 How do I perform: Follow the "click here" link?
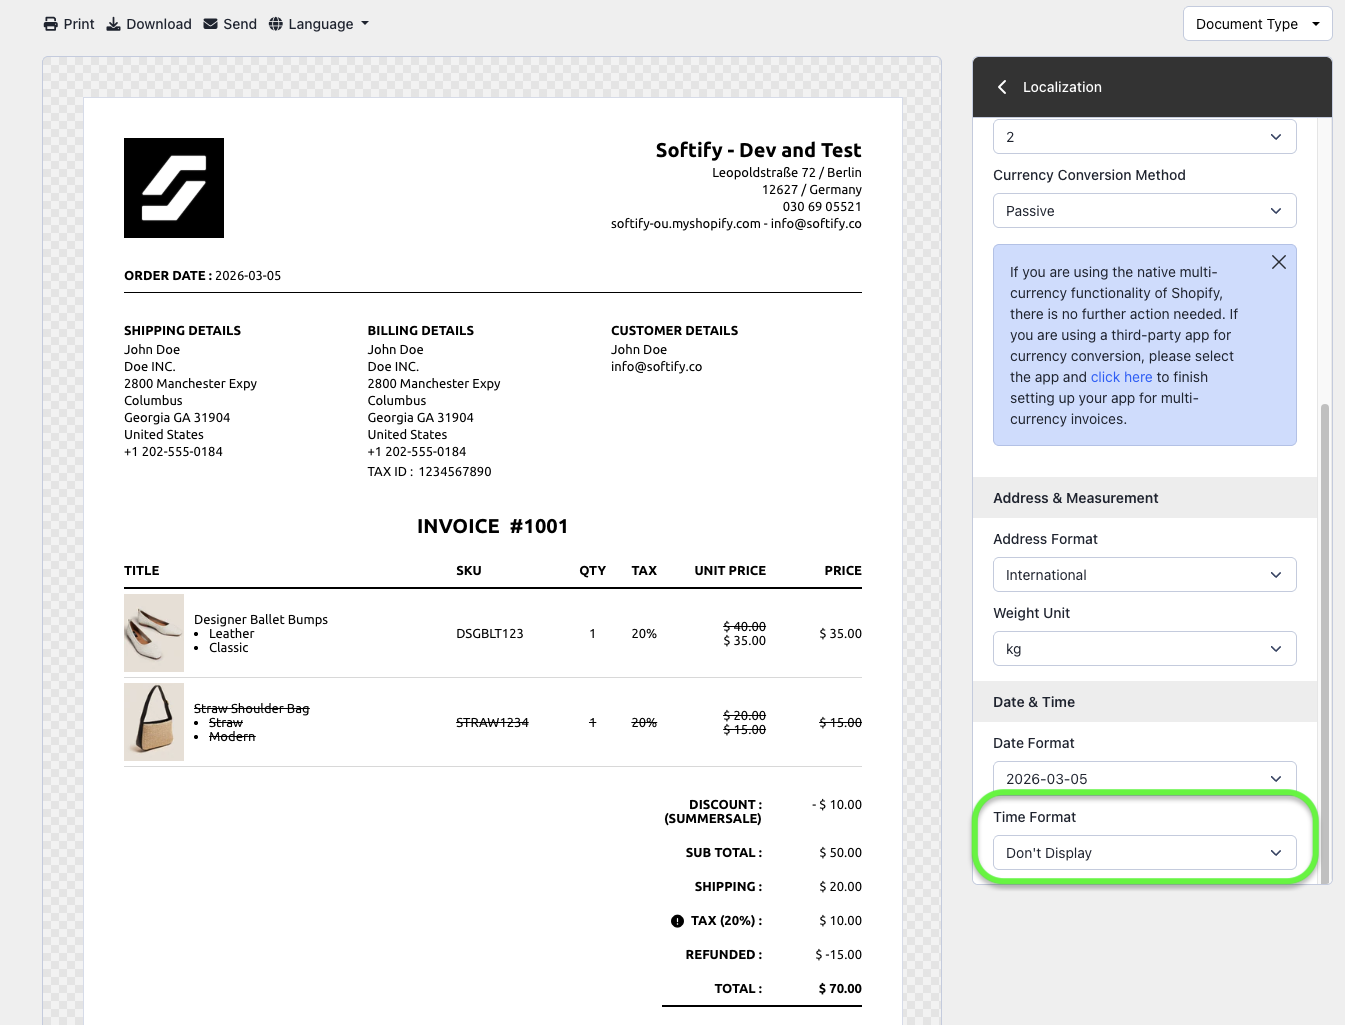click(x=1121, y=377)
